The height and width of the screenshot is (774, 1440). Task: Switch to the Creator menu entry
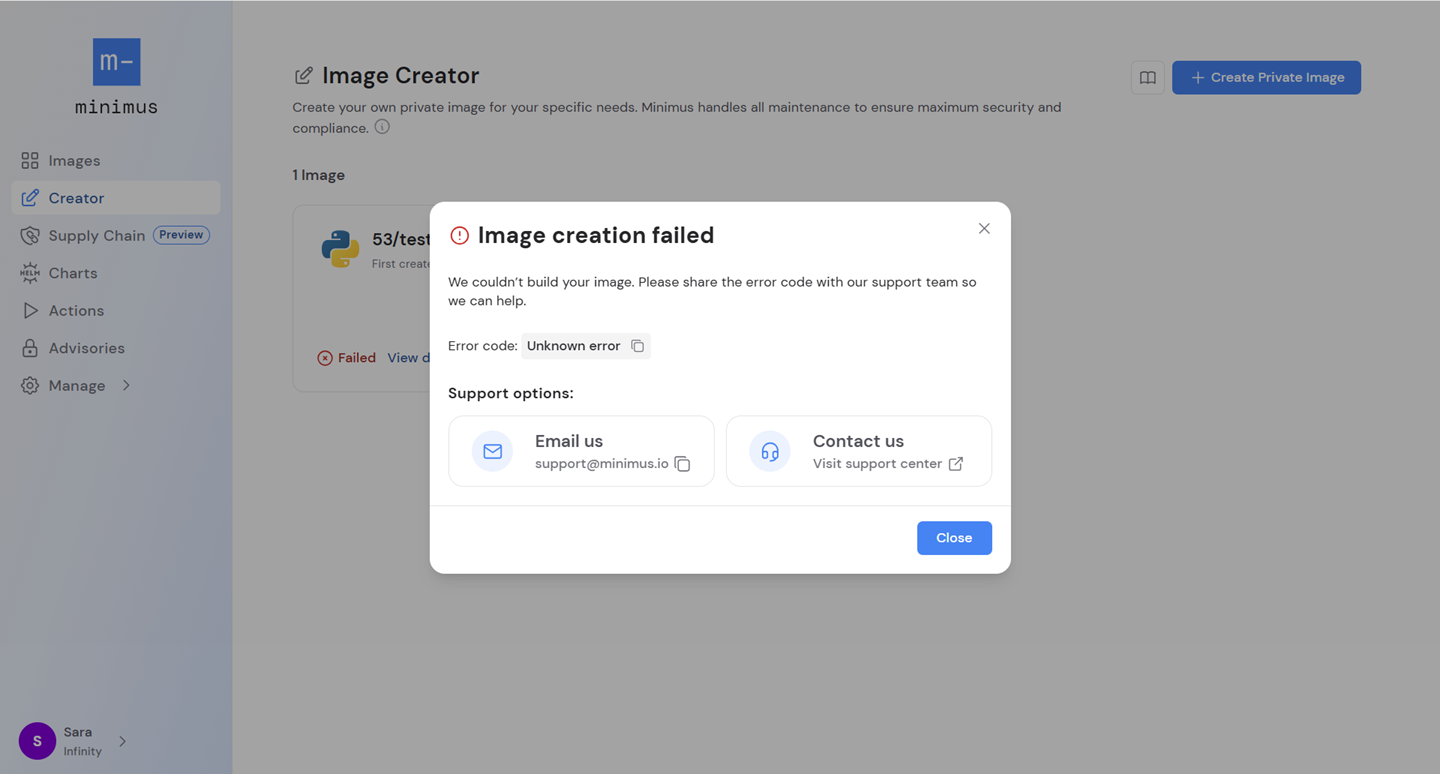pos(76,197)
